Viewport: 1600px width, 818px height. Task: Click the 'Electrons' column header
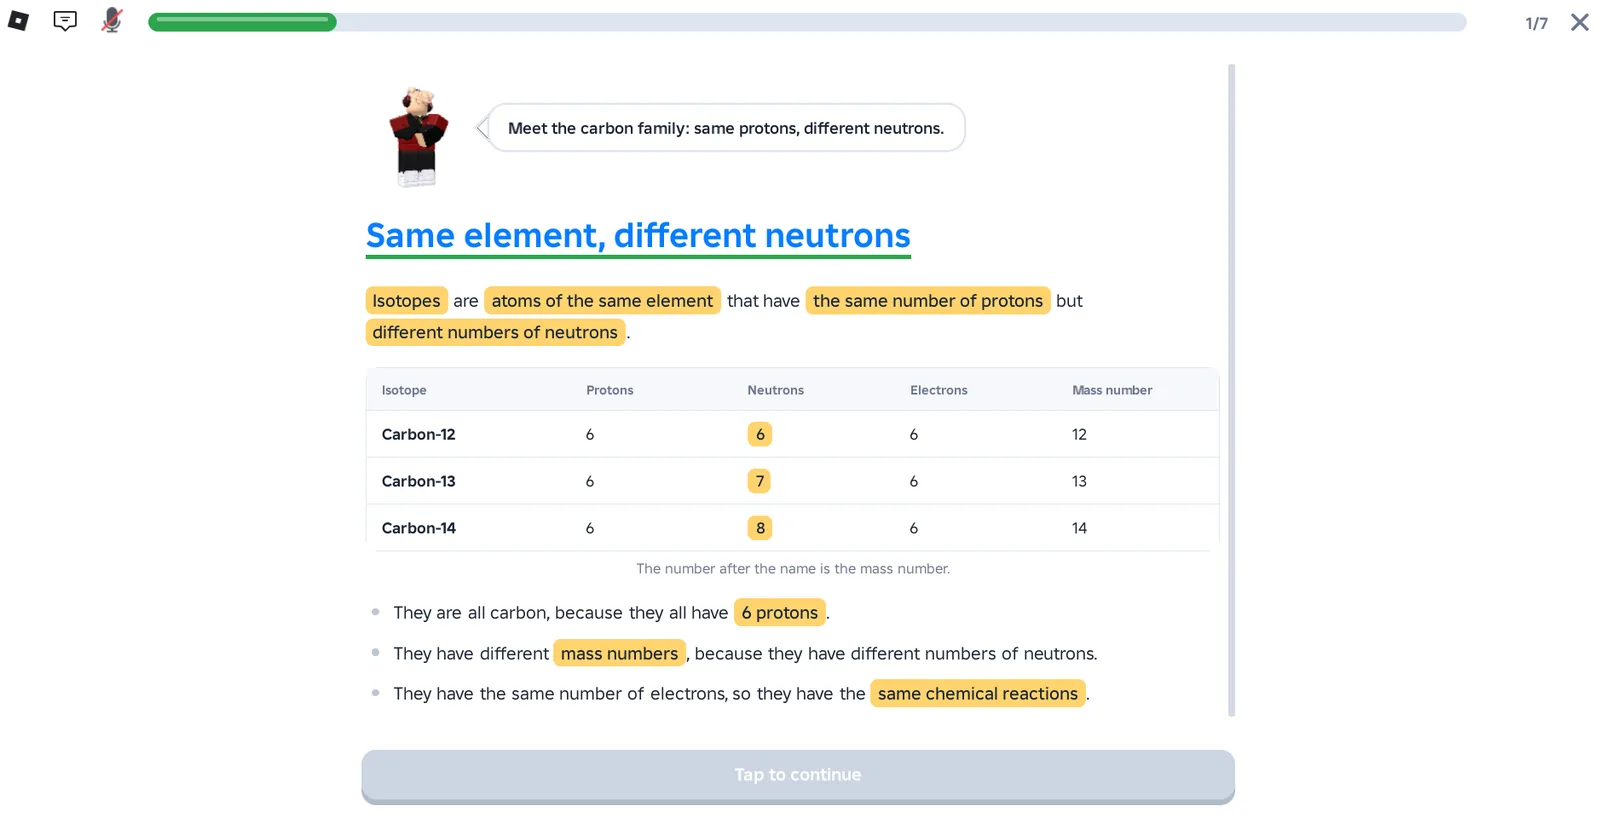pyautogui.click(x=939, y=390)
